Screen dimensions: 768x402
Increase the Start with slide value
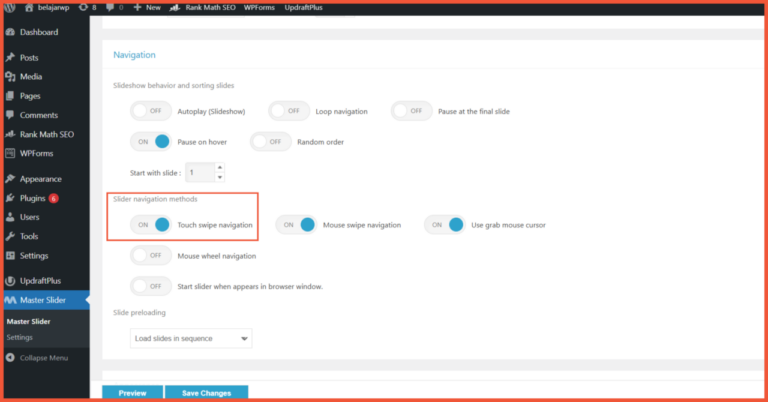[x=219, y=167]
